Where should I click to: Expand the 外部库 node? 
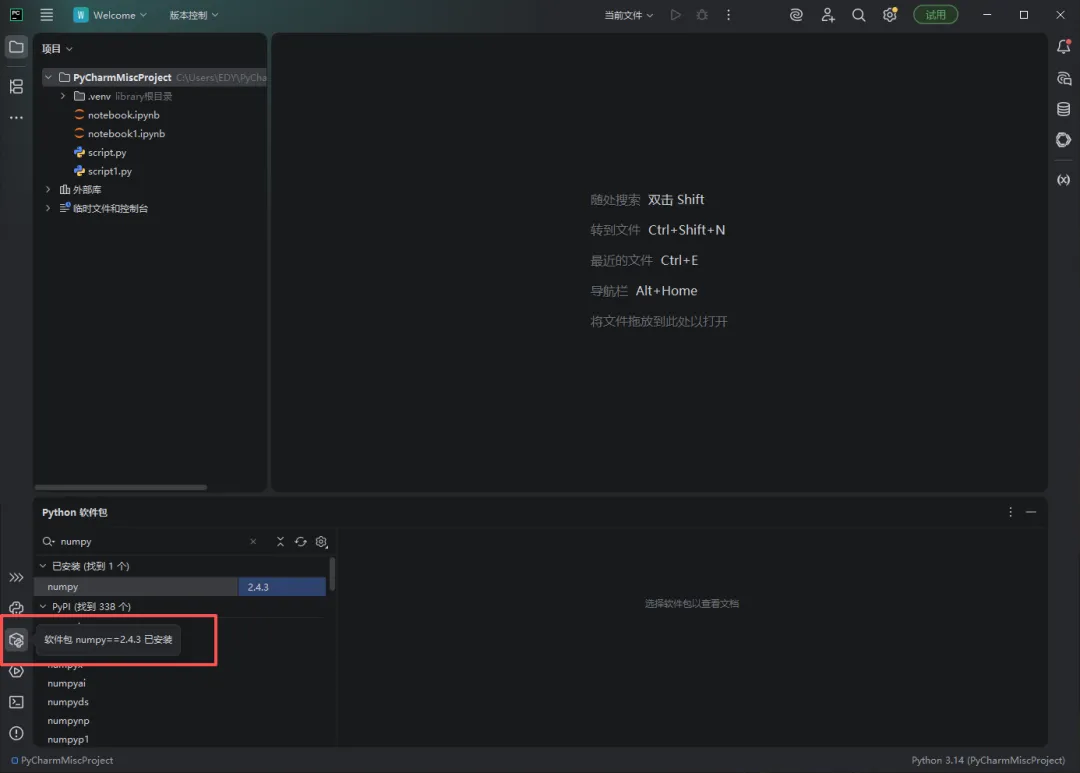tap(48, 189)
